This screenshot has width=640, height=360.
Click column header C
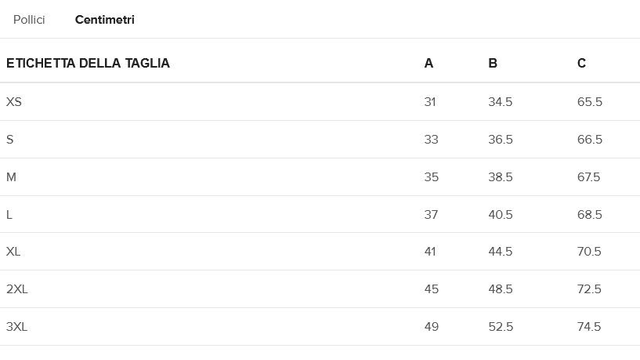coord(582,63)
